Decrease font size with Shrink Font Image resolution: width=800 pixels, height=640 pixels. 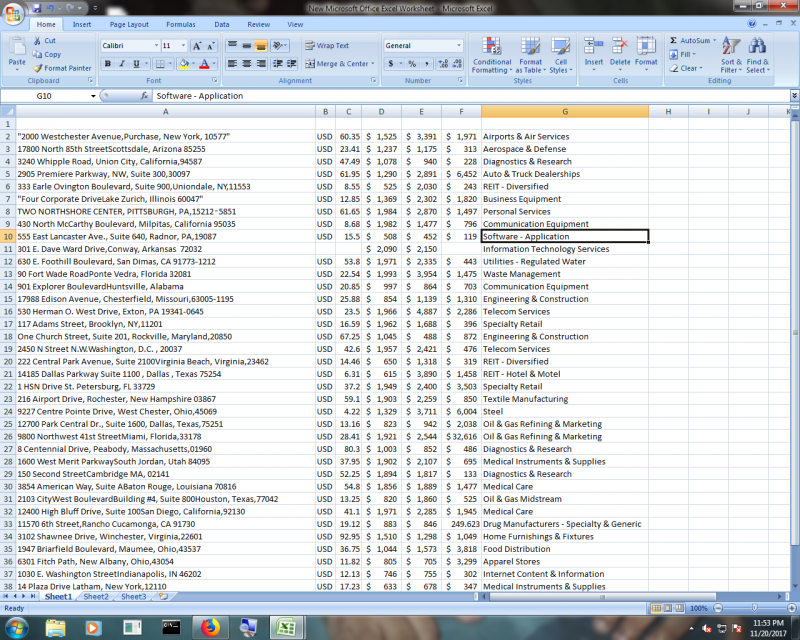(x=211, y=46)
